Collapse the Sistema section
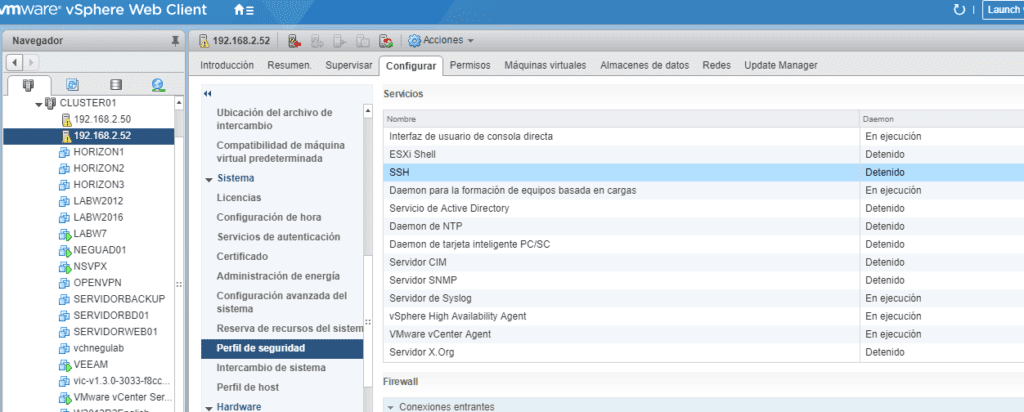The height and width of the screenshot is (412, 1024). pos(208,179)
